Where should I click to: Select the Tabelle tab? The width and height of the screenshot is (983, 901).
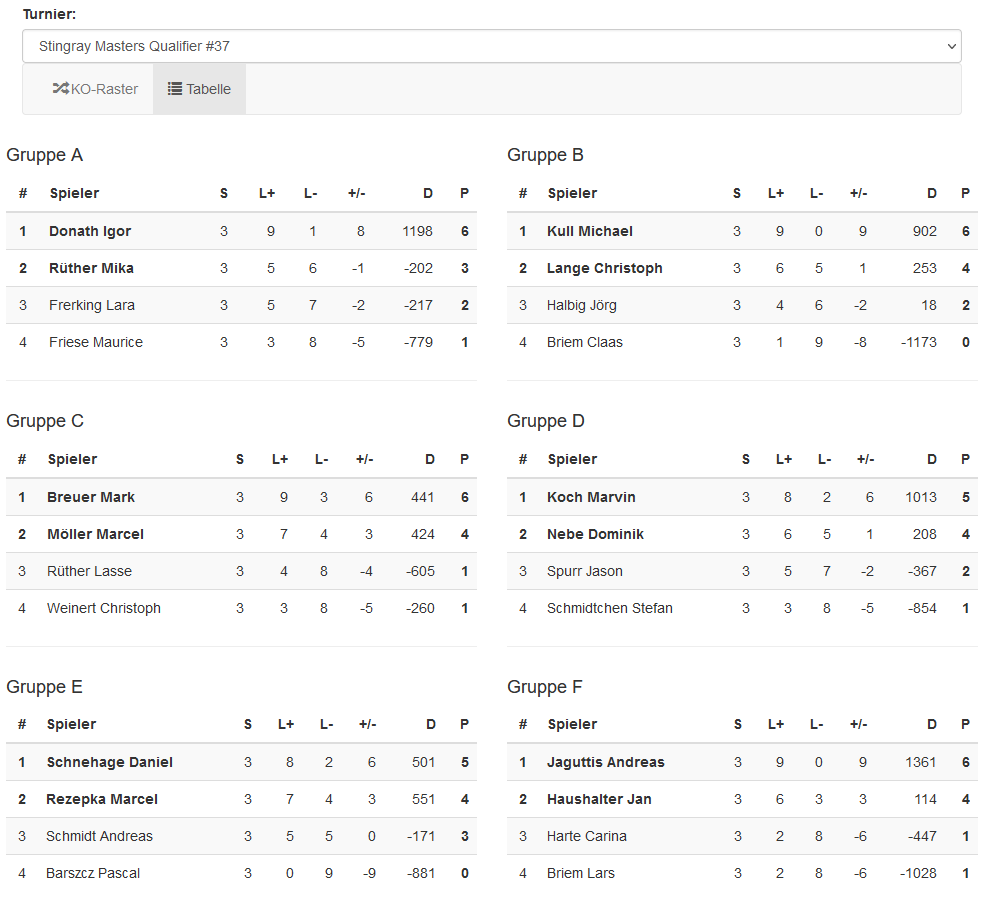tap(199, 89)
